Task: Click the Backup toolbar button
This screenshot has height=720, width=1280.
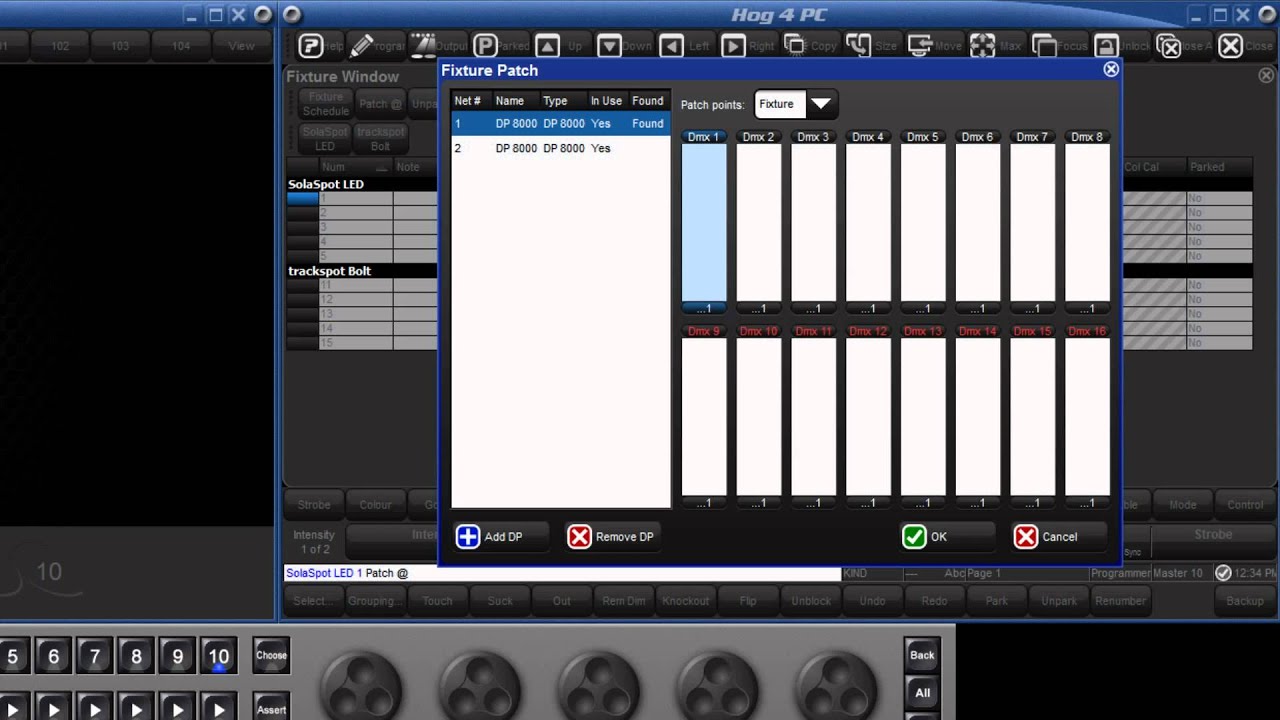Action: tap(1245, 601)
